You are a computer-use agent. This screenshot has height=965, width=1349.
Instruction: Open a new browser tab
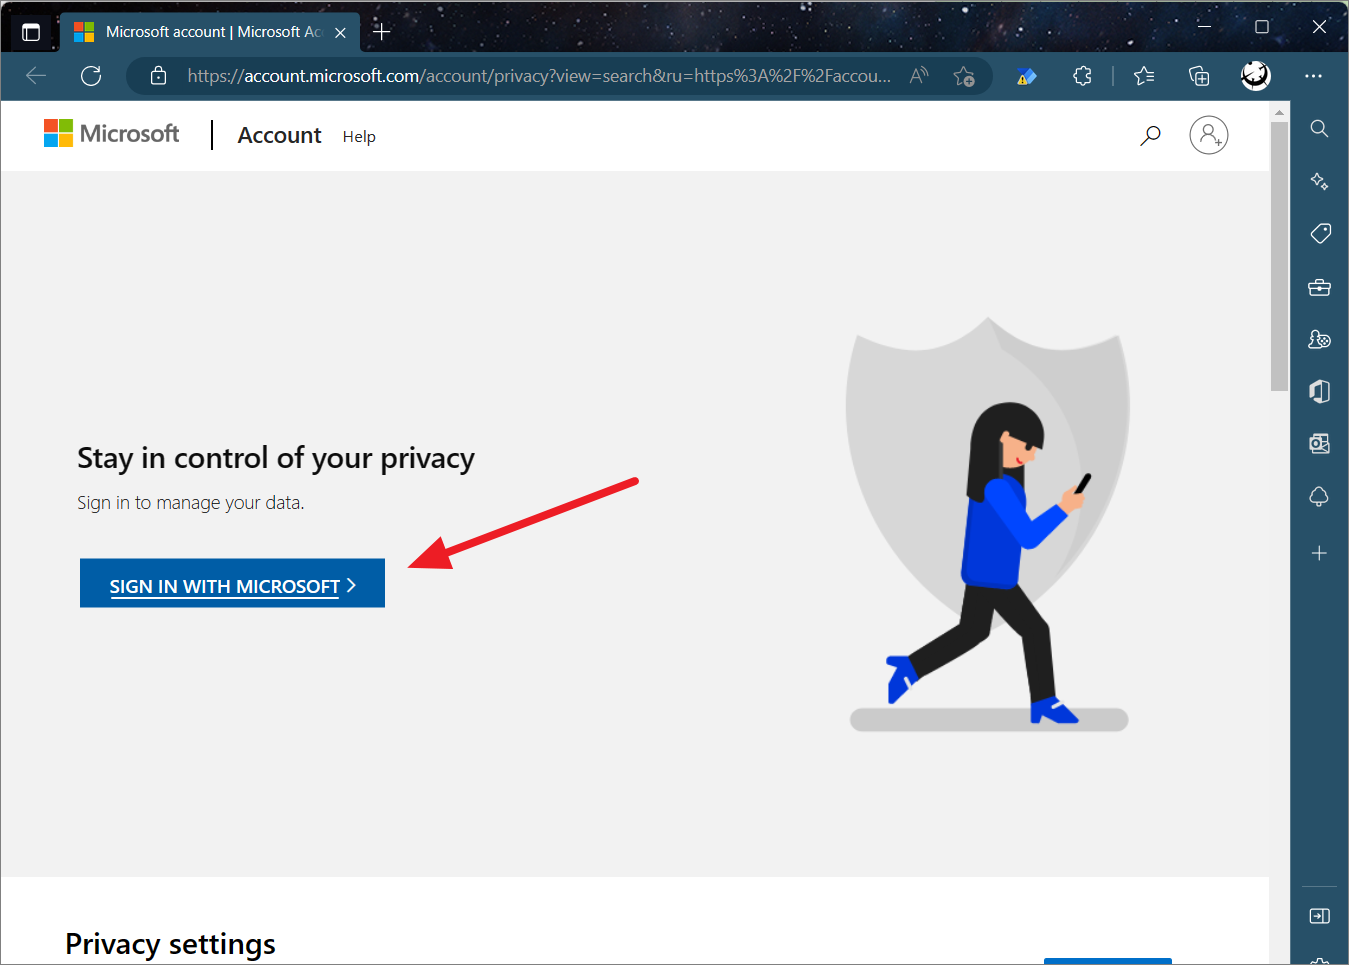coord(381,31)
